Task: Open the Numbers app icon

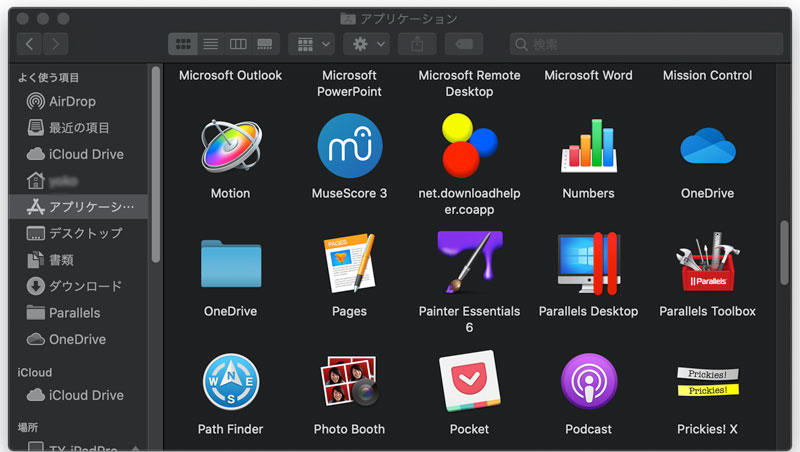Action: coord(588,146)
